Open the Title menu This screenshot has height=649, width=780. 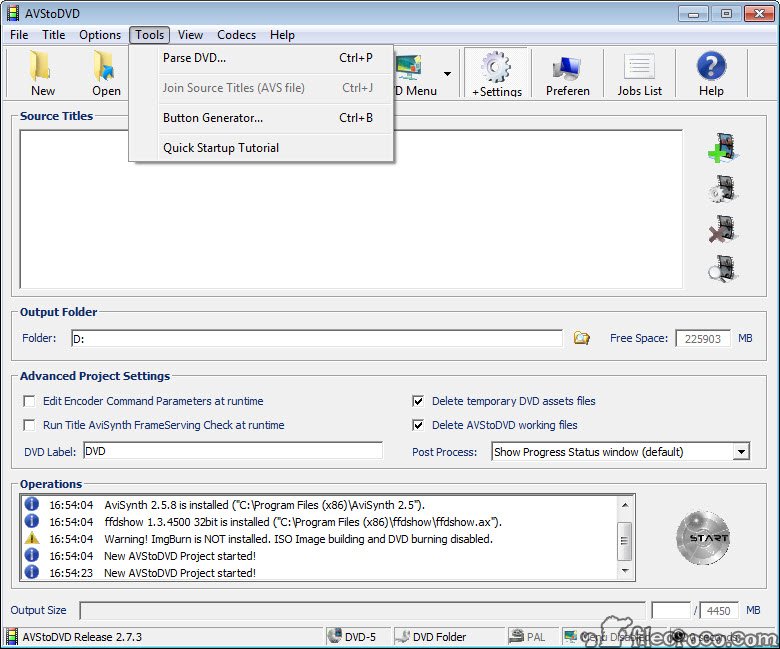click(x=54, y=35)
